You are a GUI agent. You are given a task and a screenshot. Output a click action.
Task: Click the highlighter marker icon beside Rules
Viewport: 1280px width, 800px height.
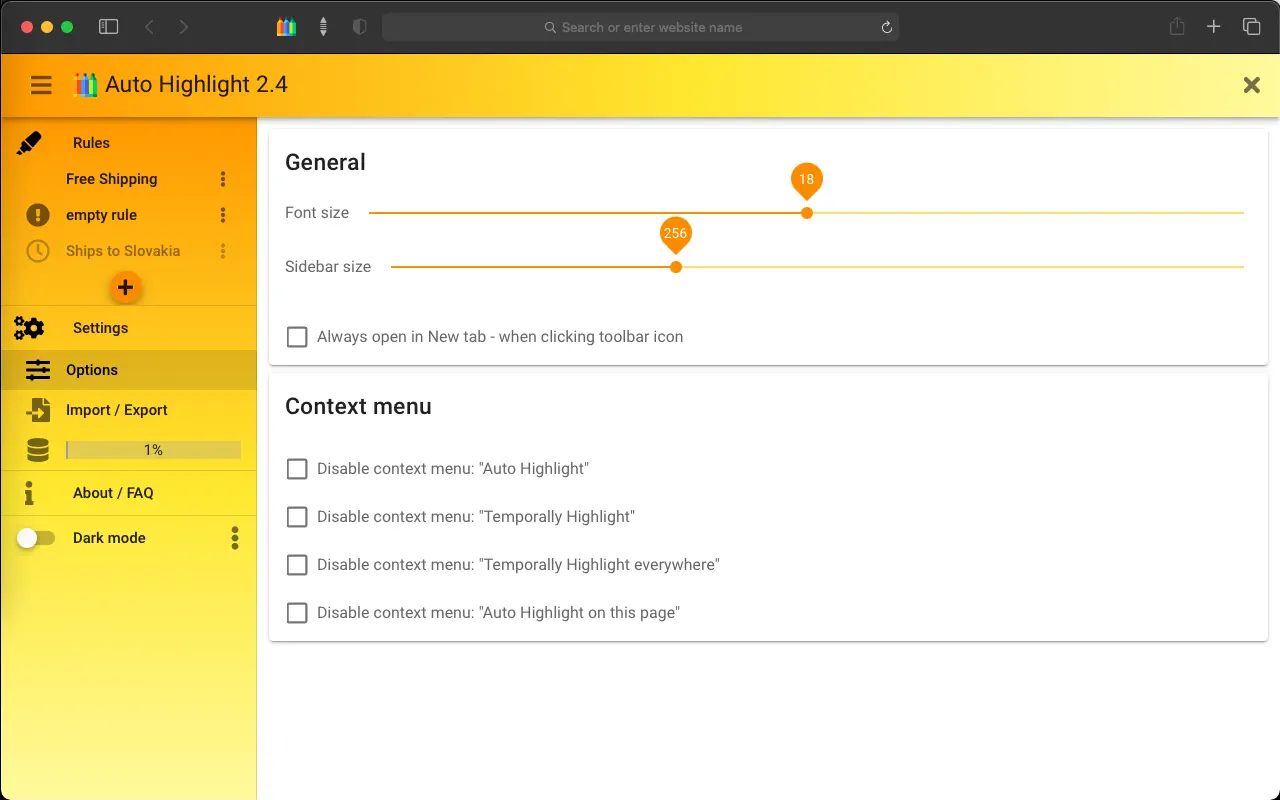point(29,143)
